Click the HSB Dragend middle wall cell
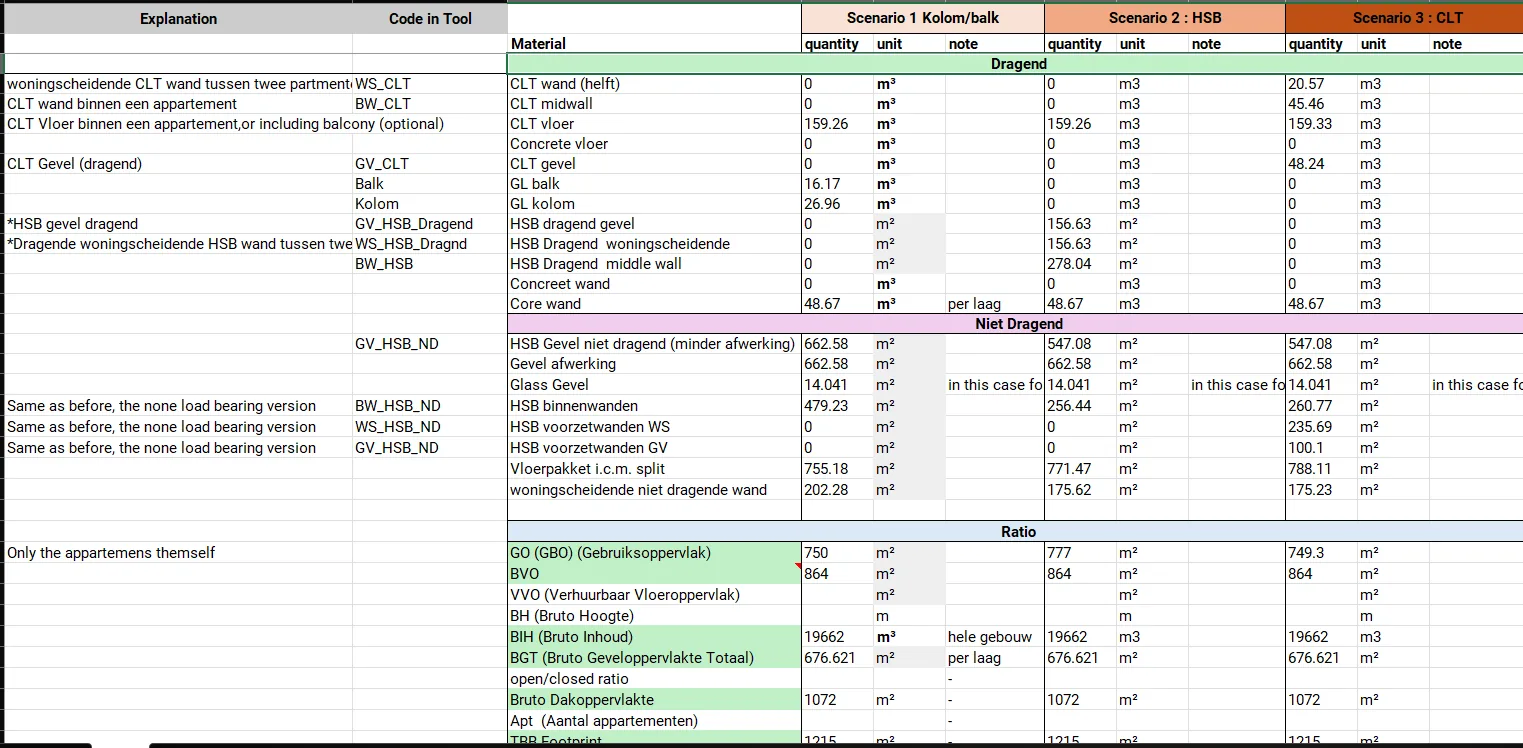 click(654, 264)
